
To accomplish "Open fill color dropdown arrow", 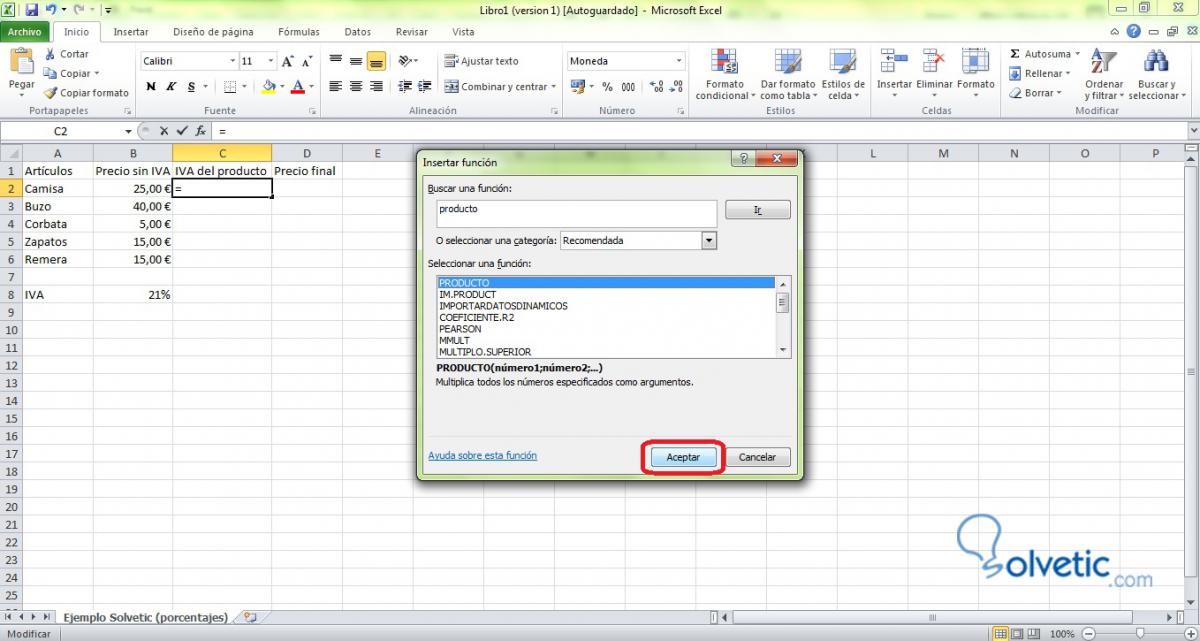I will tap(282, 87).
